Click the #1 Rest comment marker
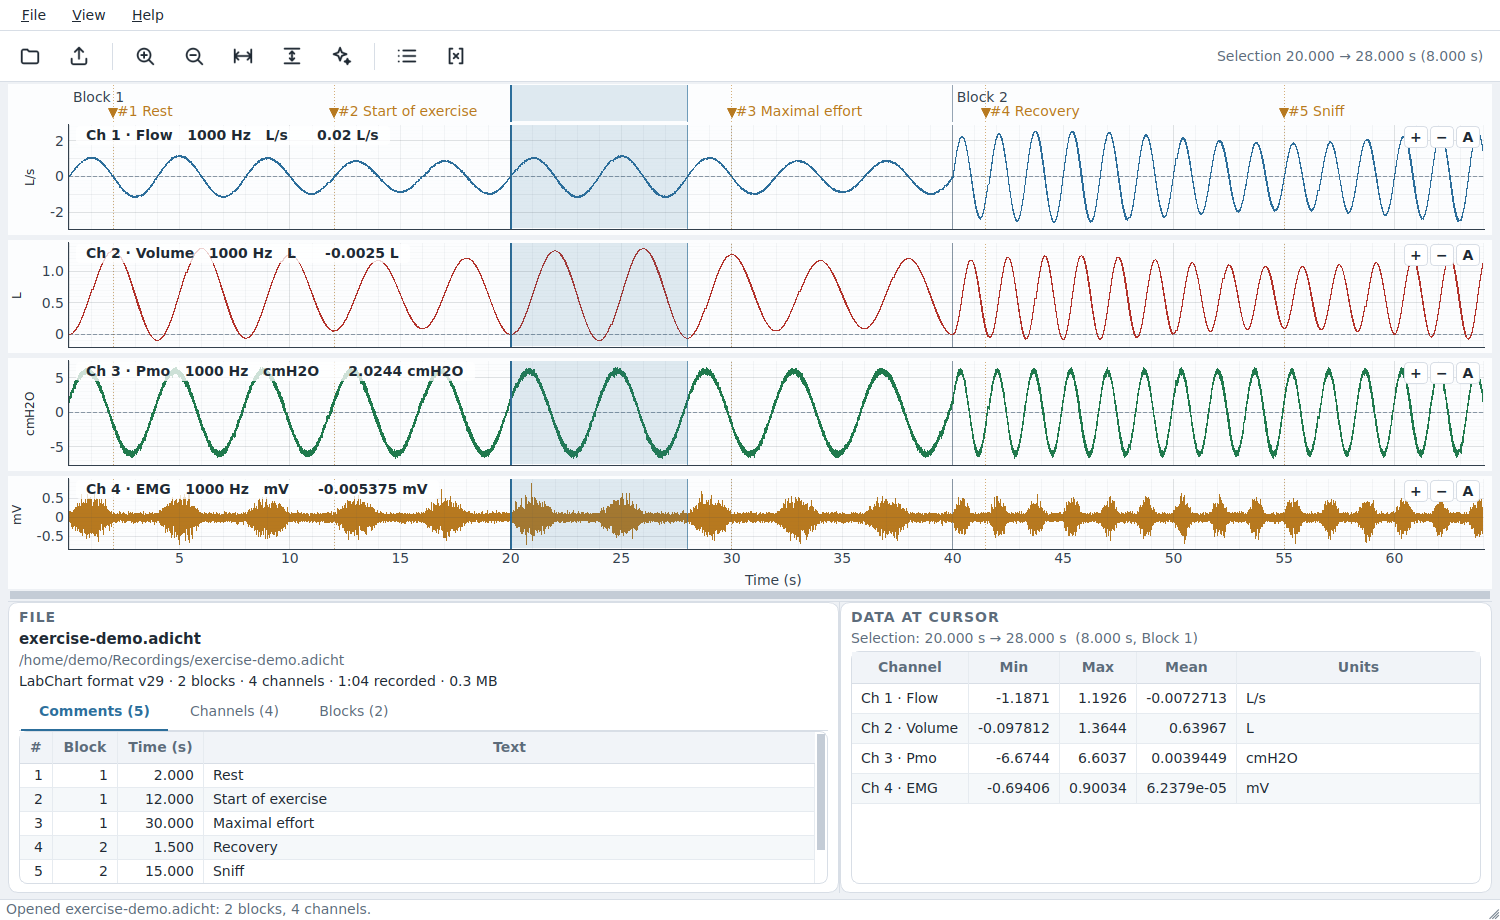Viewport: 1500px width, 920px height. (141, 111)
